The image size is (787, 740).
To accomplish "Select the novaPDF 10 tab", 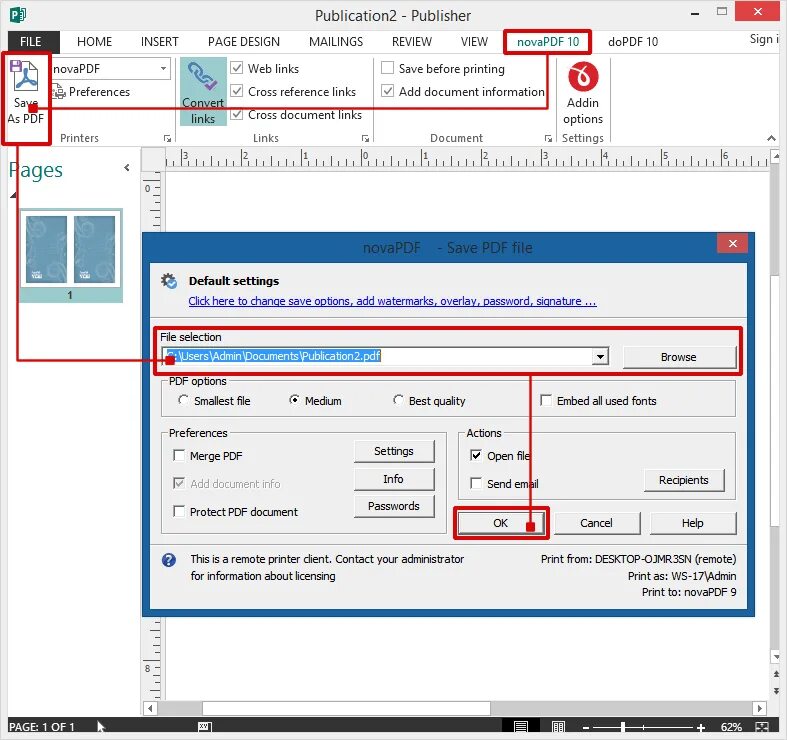I will (548, 42).
